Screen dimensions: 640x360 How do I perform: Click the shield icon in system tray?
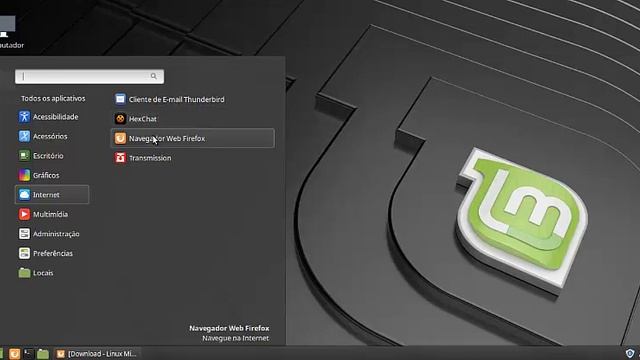point(630,353)
